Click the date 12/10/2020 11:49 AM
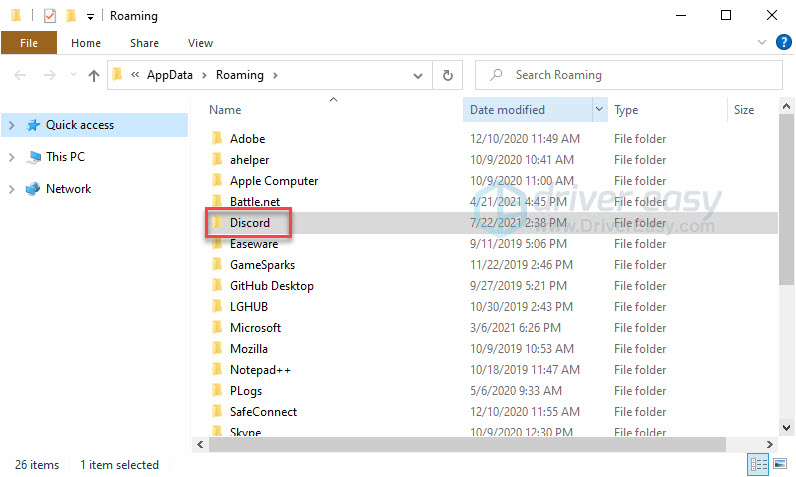The width and height of the screenshot is (796, 477). [x=524, y=139]
